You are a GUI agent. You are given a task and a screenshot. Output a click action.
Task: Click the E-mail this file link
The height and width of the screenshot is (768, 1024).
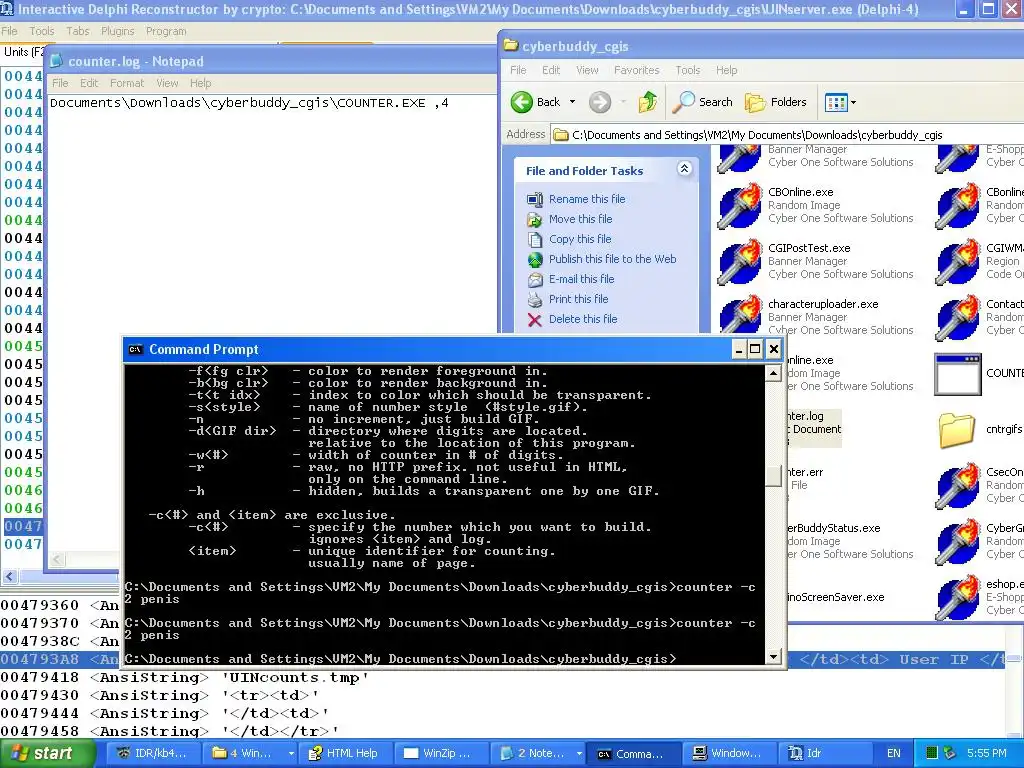click(x=581, y=280)
